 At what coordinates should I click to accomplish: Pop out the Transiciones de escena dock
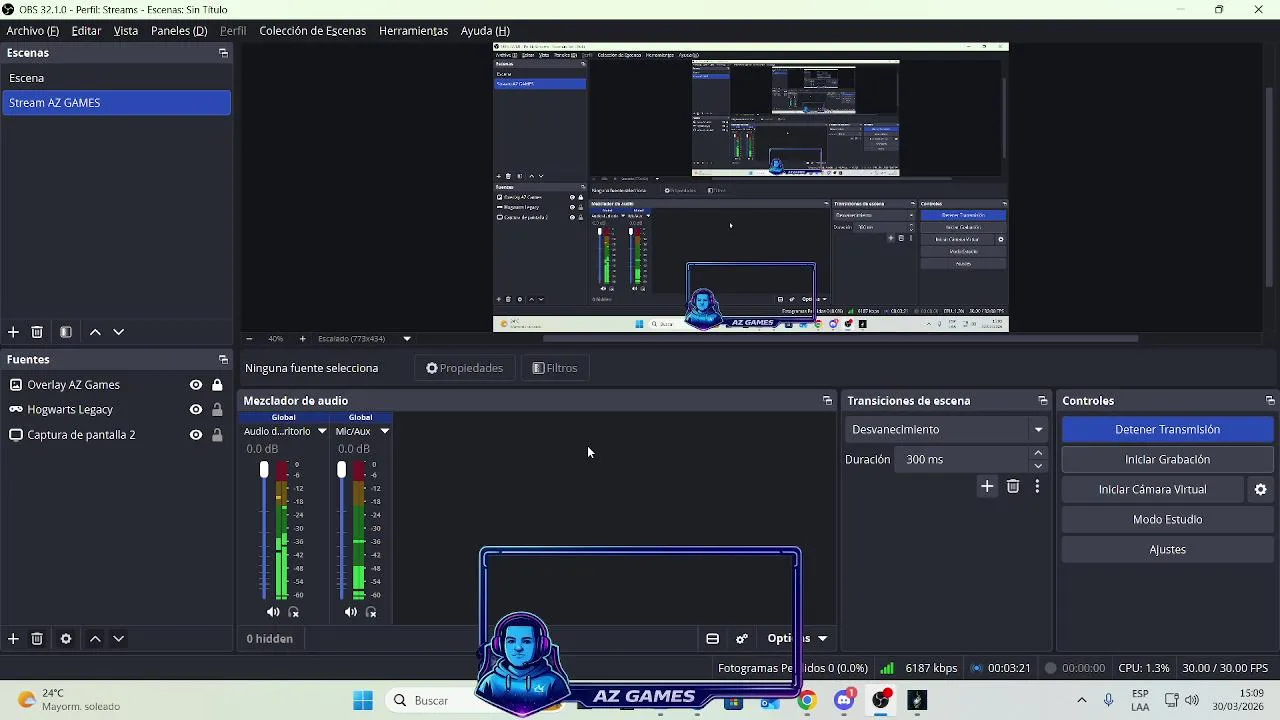pos(1043,401)
